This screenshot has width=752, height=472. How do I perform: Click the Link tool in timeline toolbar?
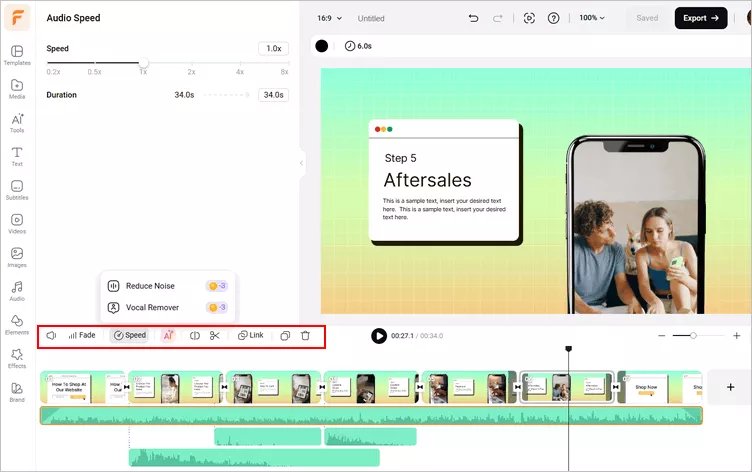click(251, 335)
